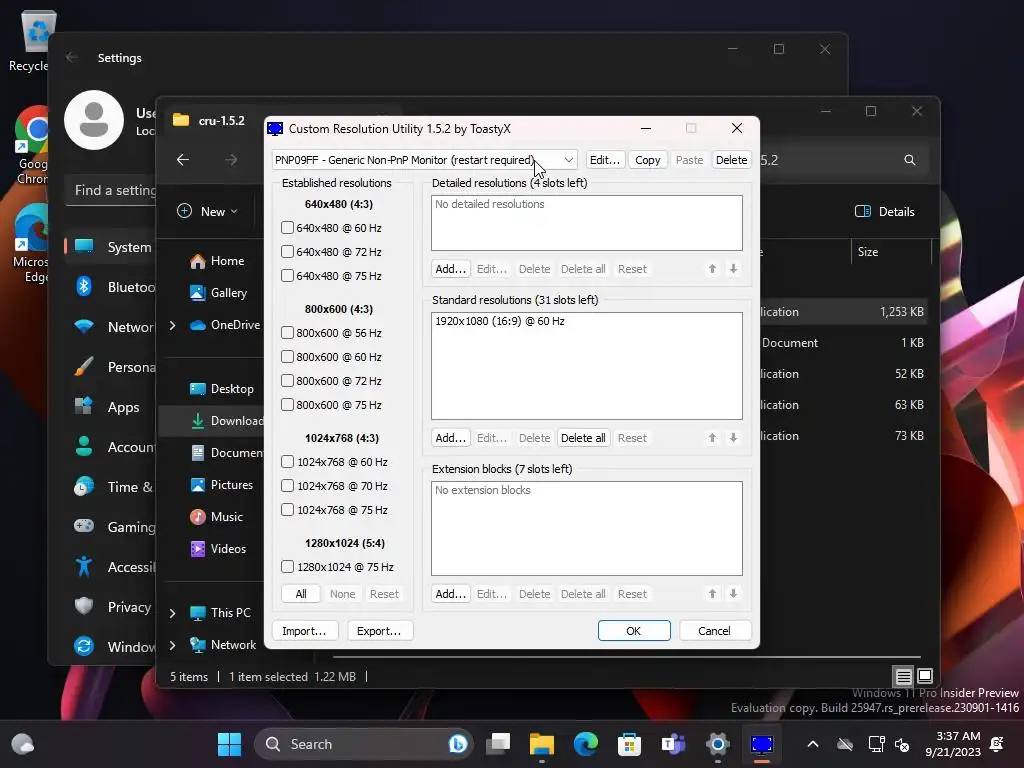Viewport: 1024px width, 768px height.
Task: Open Music folder in sidebar
Action: pyautogui.click(x=217, y=517)
